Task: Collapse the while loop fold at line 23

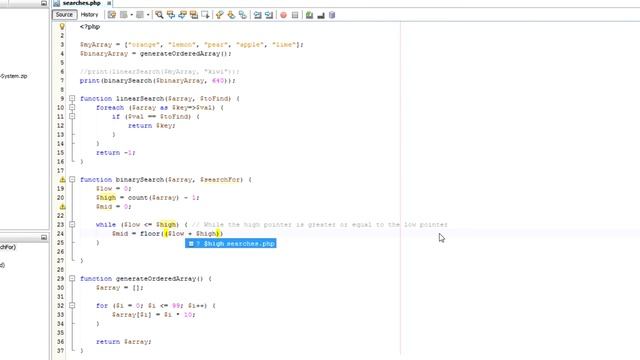Action: 72,224
